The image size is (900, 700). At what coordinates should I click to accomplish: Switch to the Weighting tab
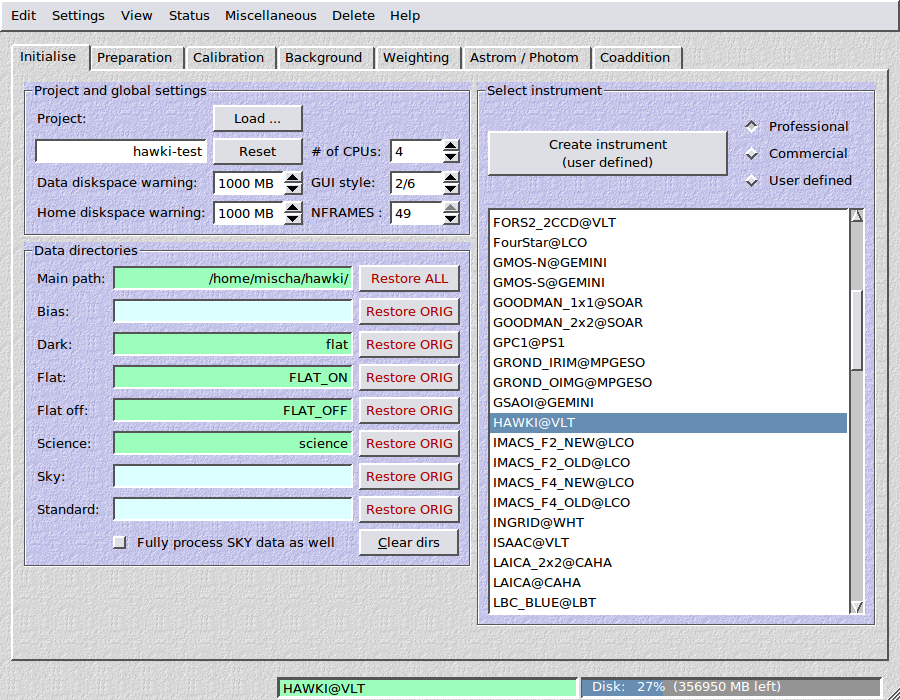click(x=416, y=57)
